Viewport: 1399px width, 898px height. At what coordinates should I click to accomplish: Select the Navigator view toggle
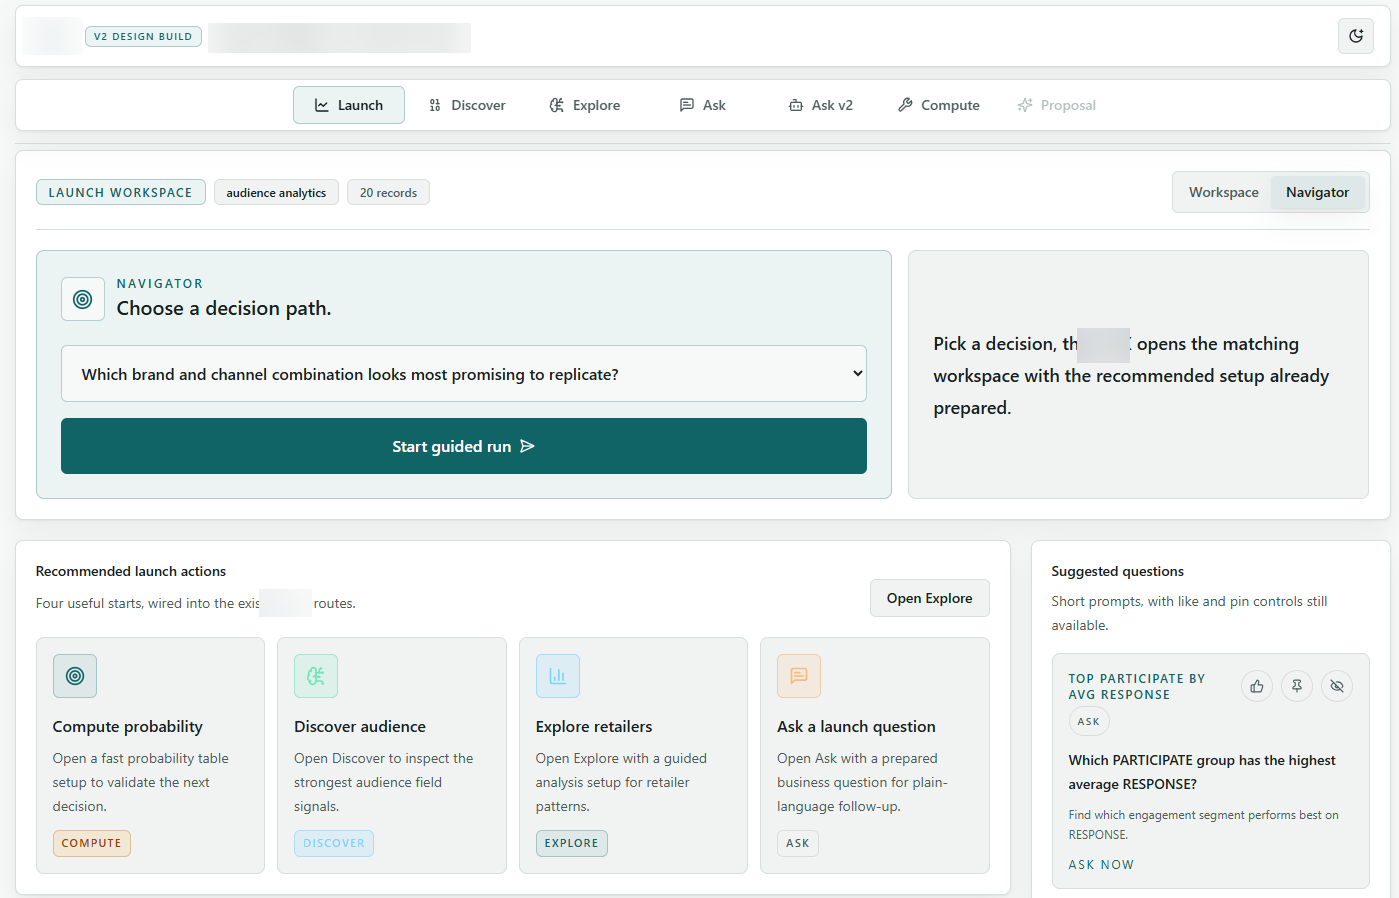[1317, 192]
